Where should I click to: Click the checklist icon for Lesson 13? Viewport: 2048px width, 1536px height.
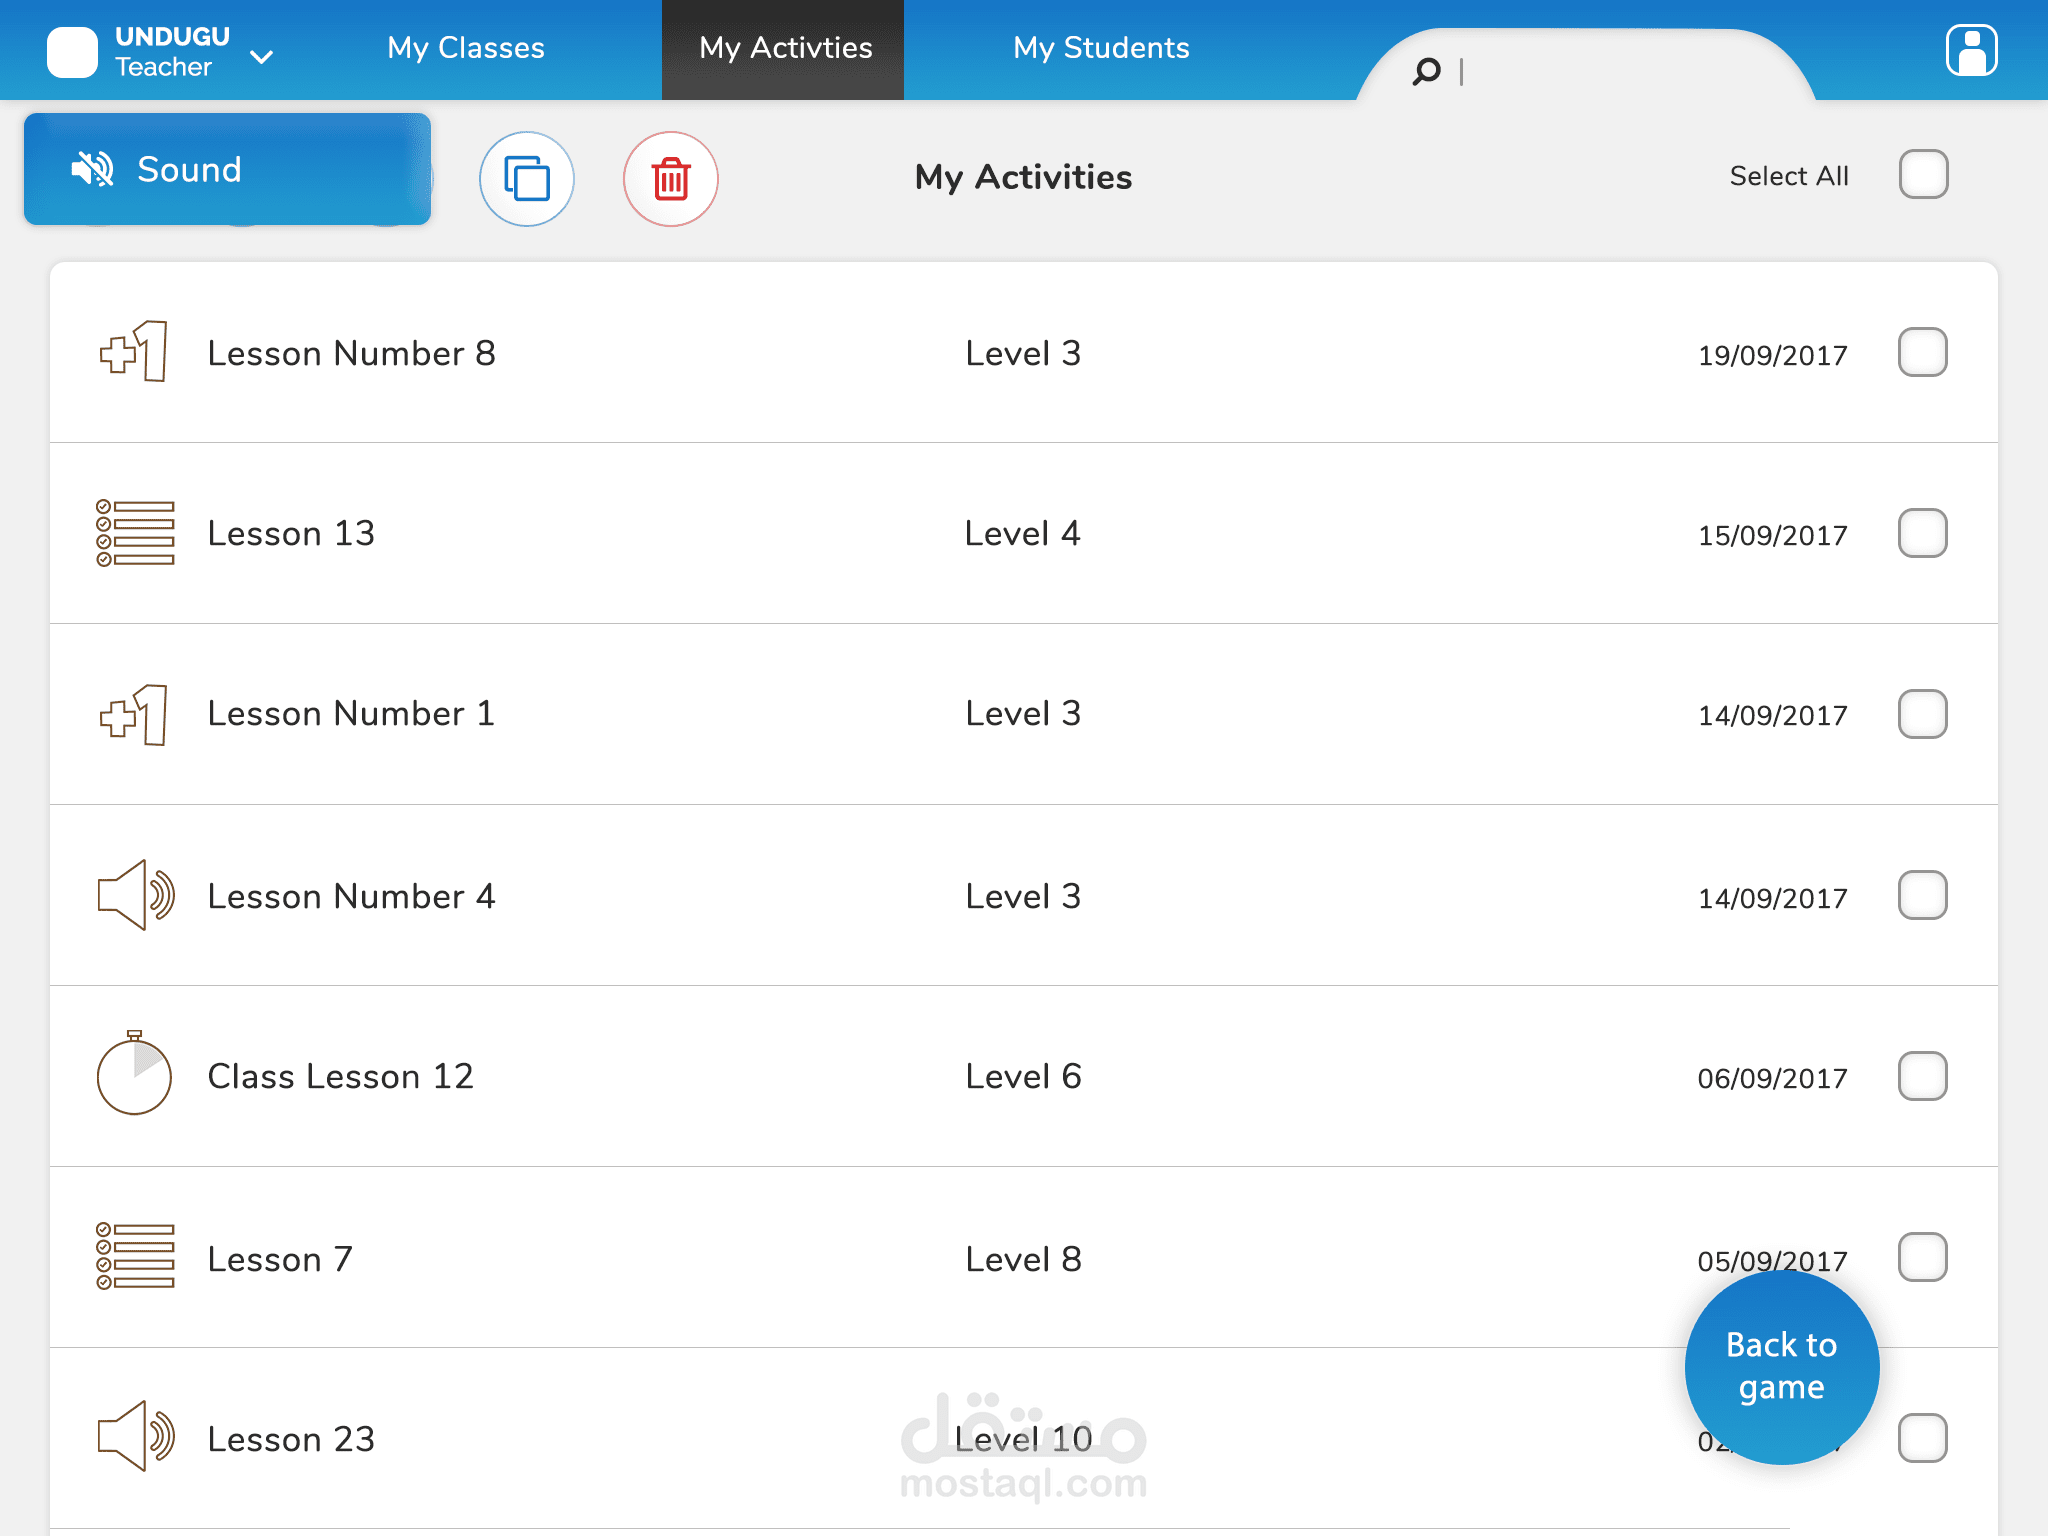click(135, 533)
